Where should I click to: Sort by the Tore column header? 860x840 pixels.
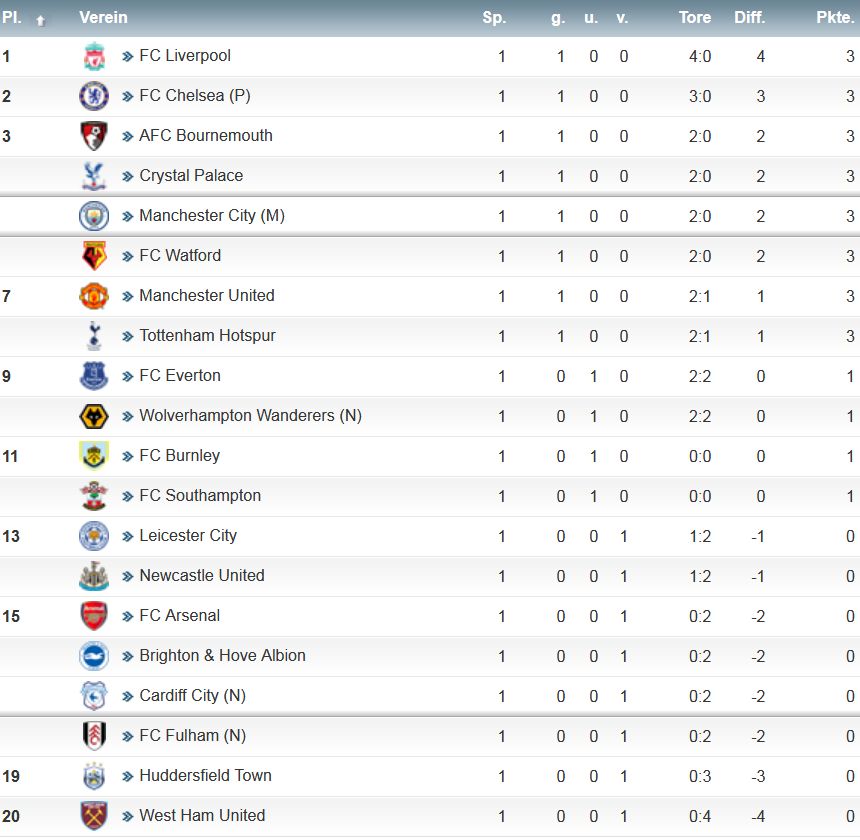pos(695,18)
